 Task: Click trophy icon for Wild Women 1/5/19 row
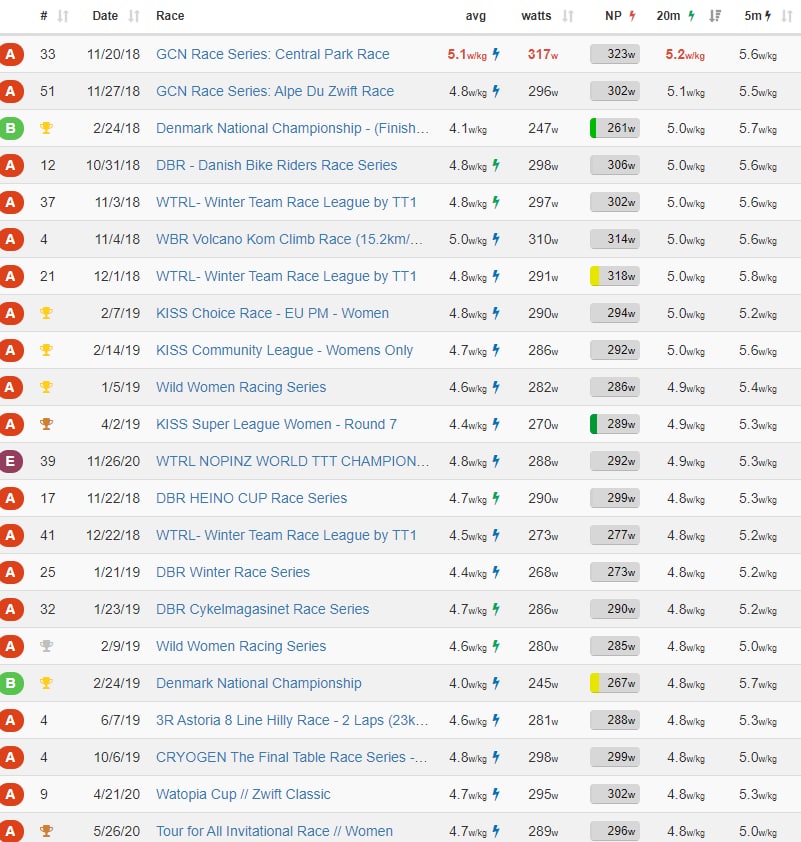coord(46,387)
